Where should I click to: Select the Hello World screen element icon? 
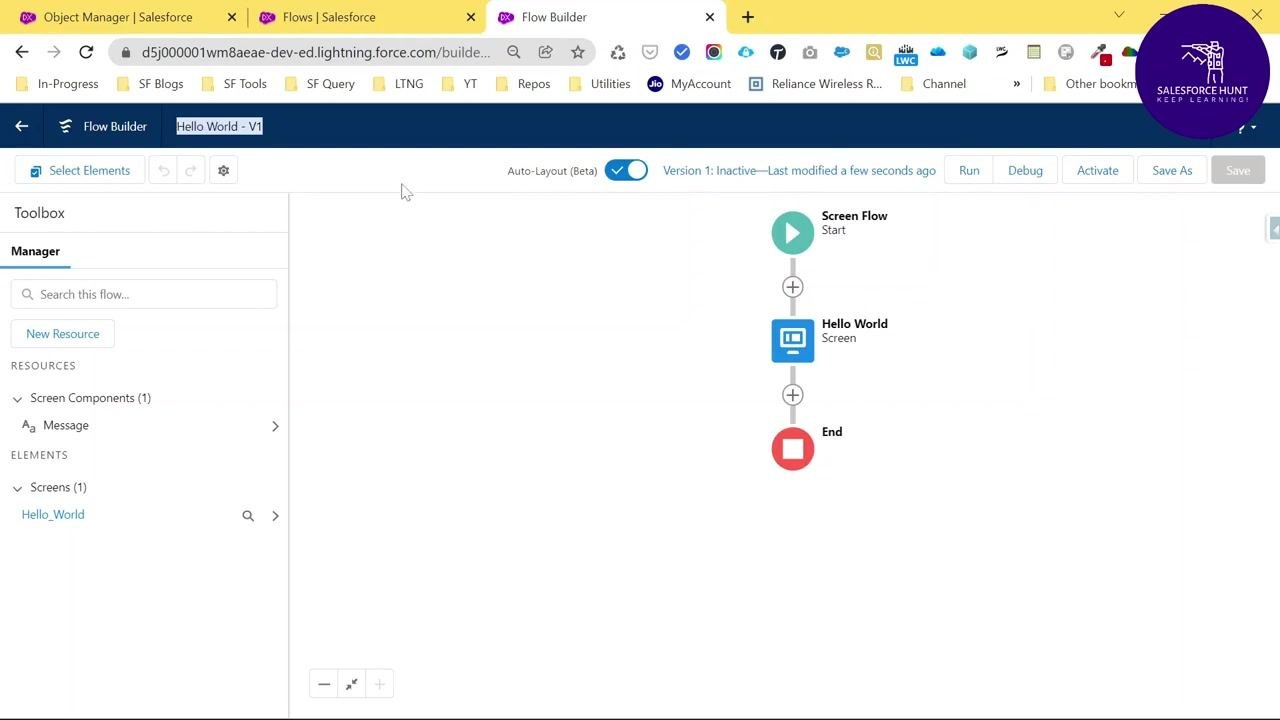pyautogui.click(x=793, y=341)
